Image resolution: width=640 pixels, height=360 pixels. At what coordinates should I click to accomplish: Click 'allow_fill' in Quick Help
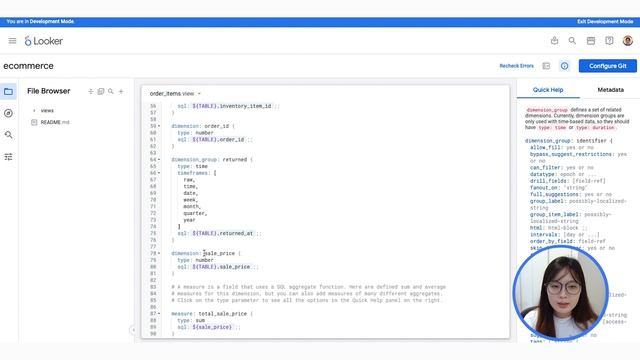(546, 147)
